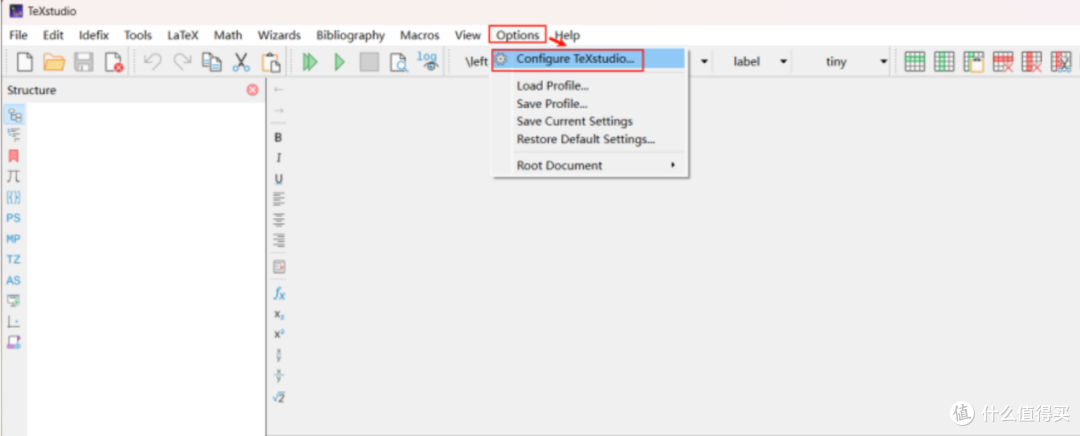Open the TZ (TikZ) panel

[14, 260]
